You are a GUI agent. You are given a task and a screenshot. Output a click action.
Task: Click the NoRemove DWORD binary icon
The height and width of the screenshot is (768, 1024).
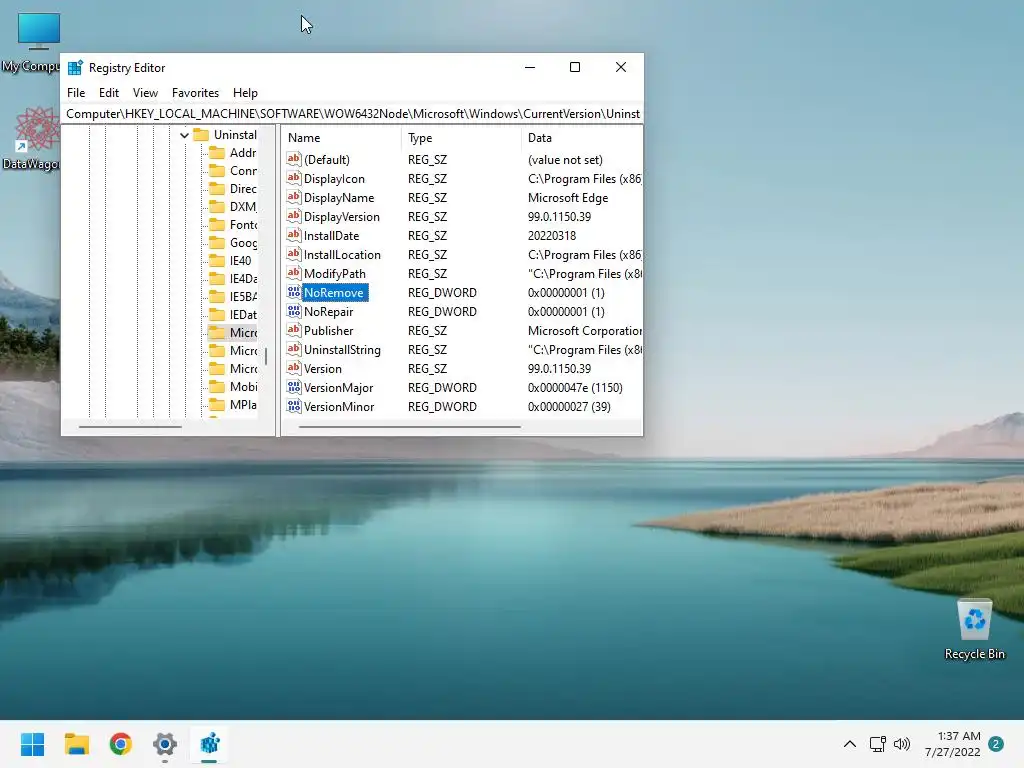click(294, 292)
